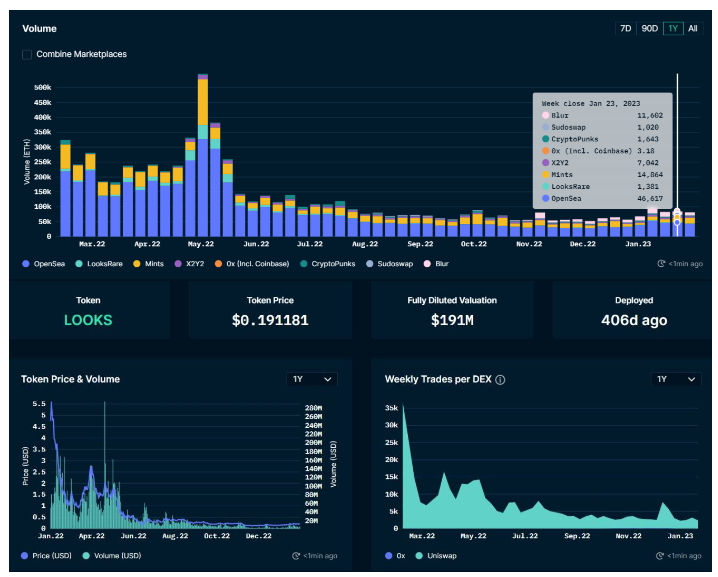The height and width of the screenshot is (577, 718).
Task: Click Token Price value $0.191181
Action: (270, 320)
